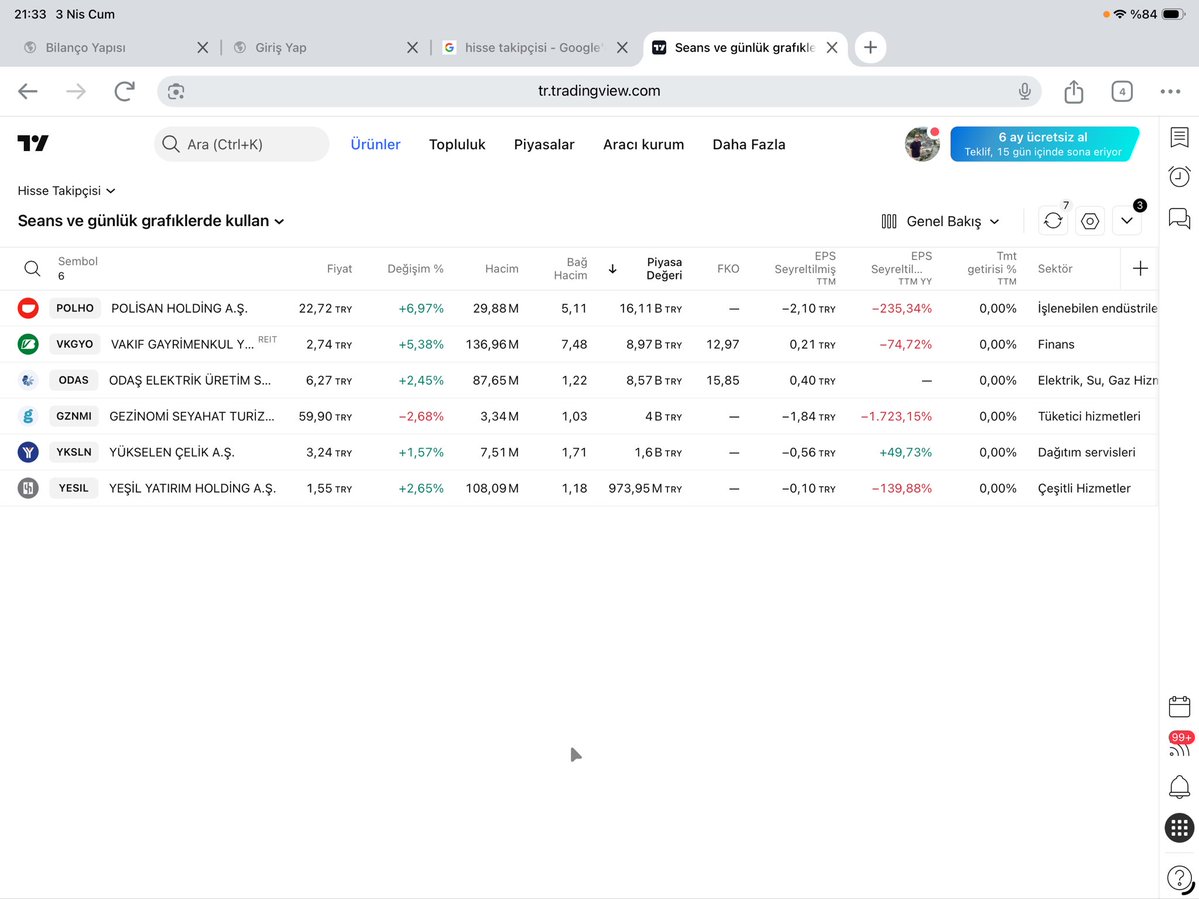Select POLİSAN HOLDİNG A.Ş. company name
This screenshot has height=899, width=1199.
179,308
